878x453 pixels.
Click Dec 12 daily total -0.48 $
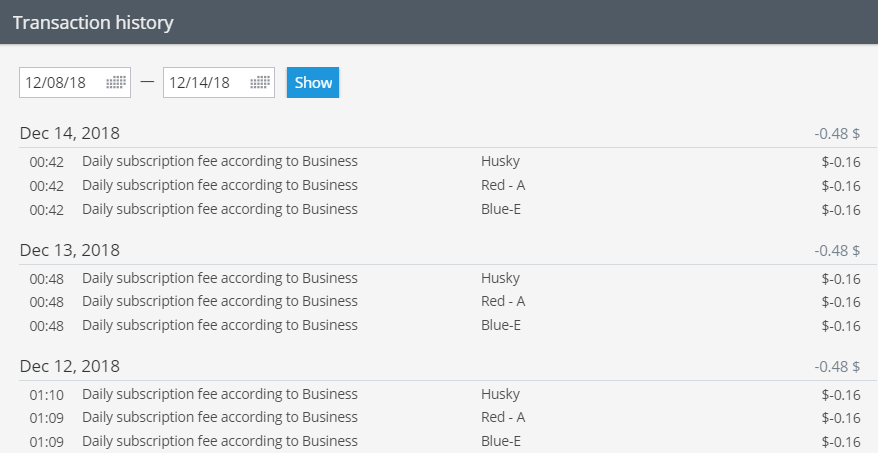pos(837,367)
